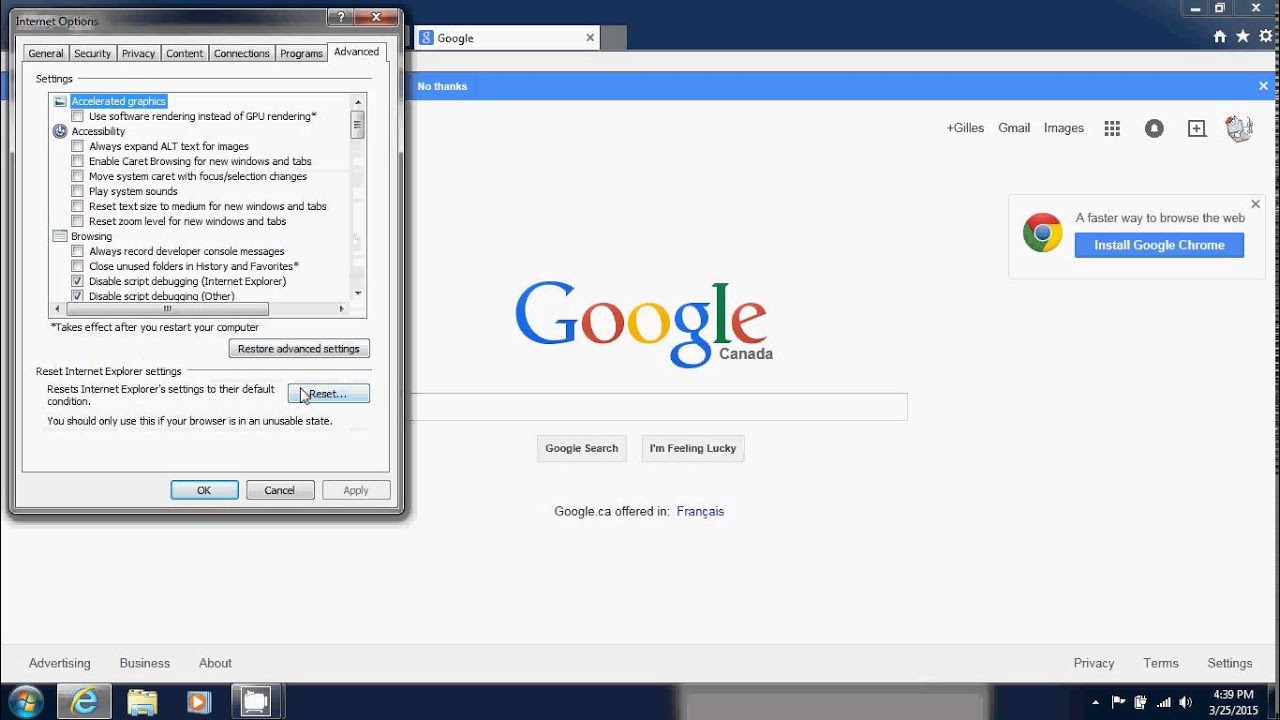Image resolution: width=1280 pixels, height=720 pixels.
Task: Check Close unused folders in History
Action: [77, 266]
